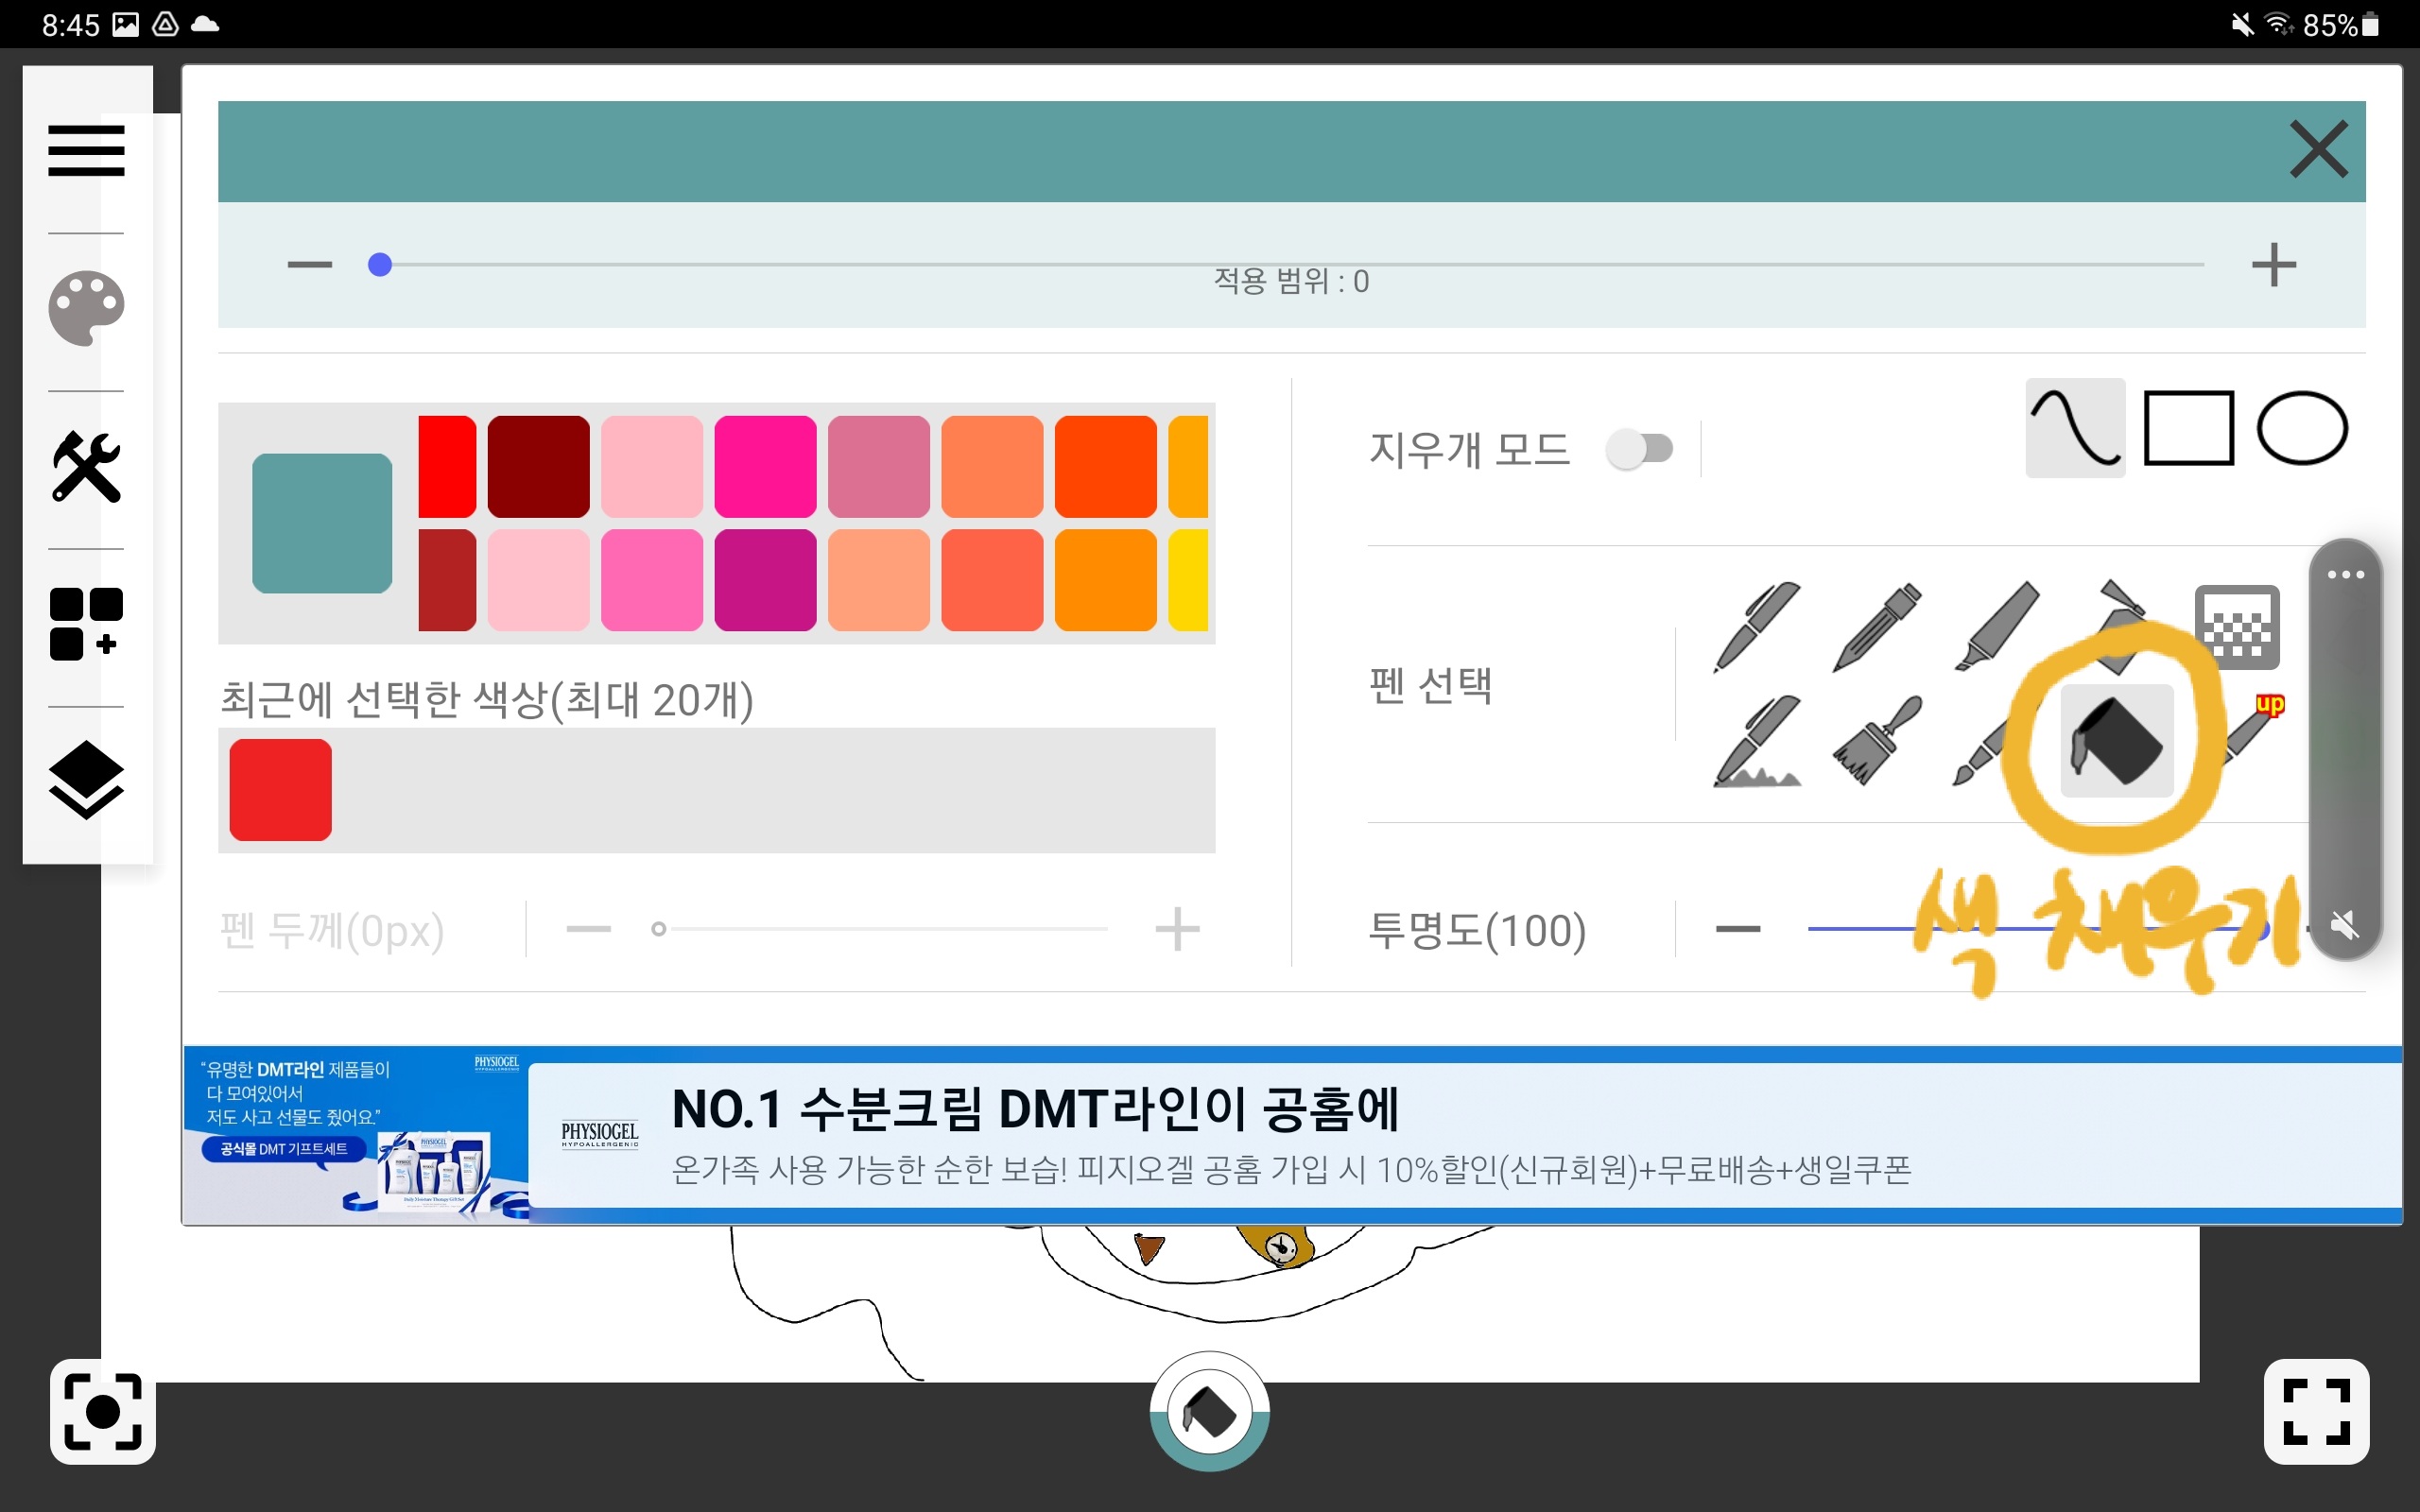Open the layers sidebar icon

[86, 779]
